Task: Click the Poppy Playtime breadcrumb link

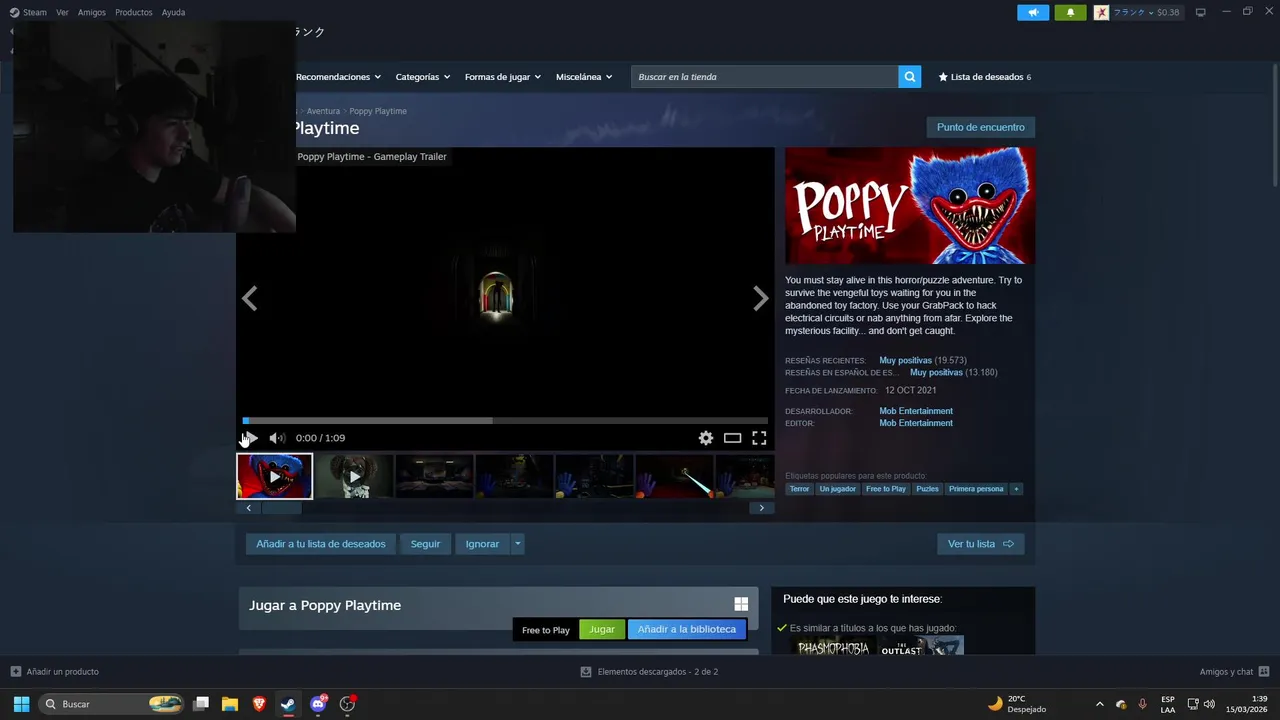Action: [378, 111]
